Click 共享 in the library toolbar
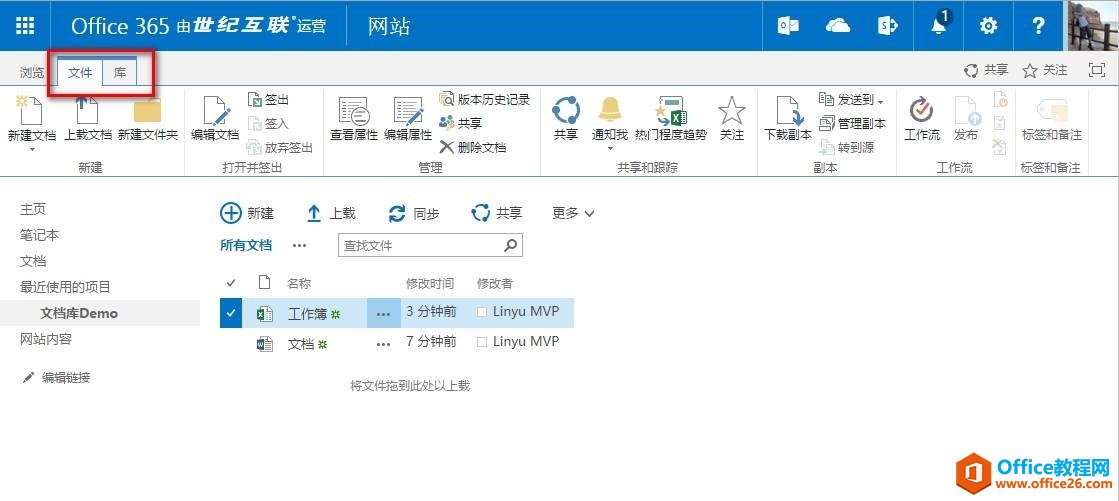Screen dimensions: 1119x501 pos(497,213)
